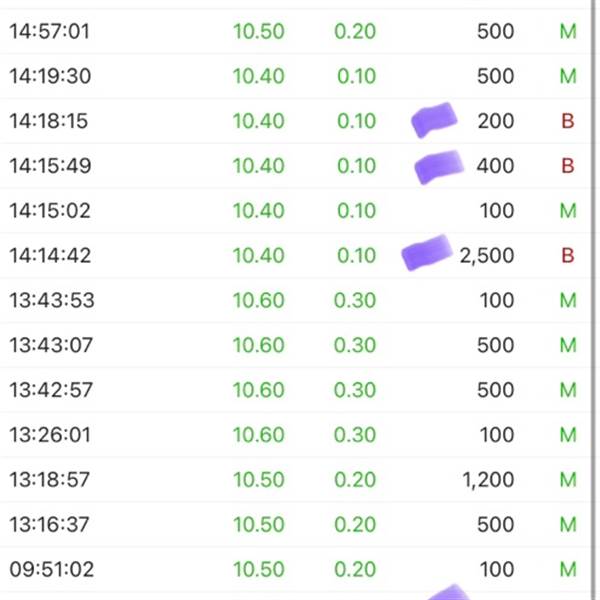Click the green M marker for 13:18:57
This screenshot has width=600, height=600.
[567, 480]
